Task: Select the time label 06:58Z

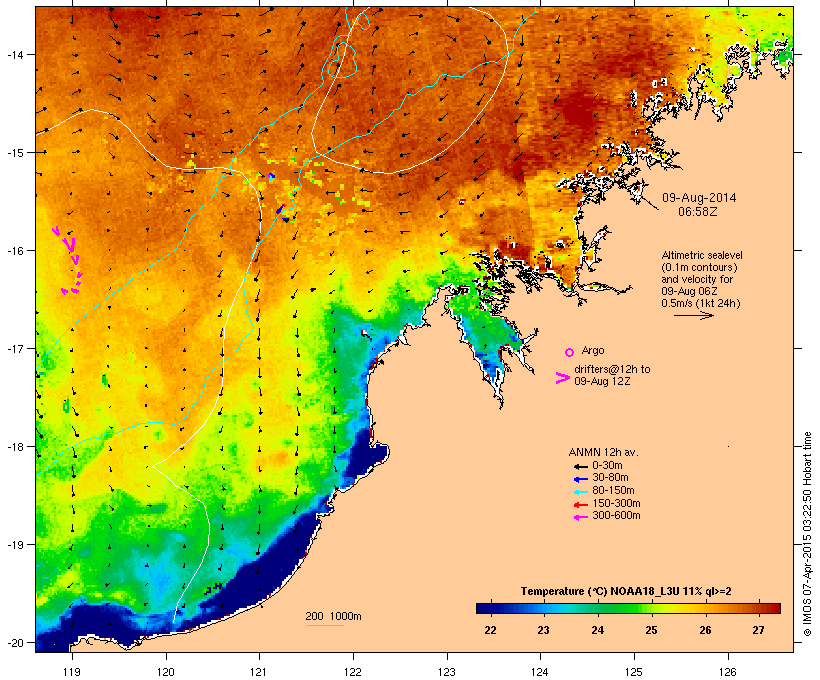Action: coord(698,212)
